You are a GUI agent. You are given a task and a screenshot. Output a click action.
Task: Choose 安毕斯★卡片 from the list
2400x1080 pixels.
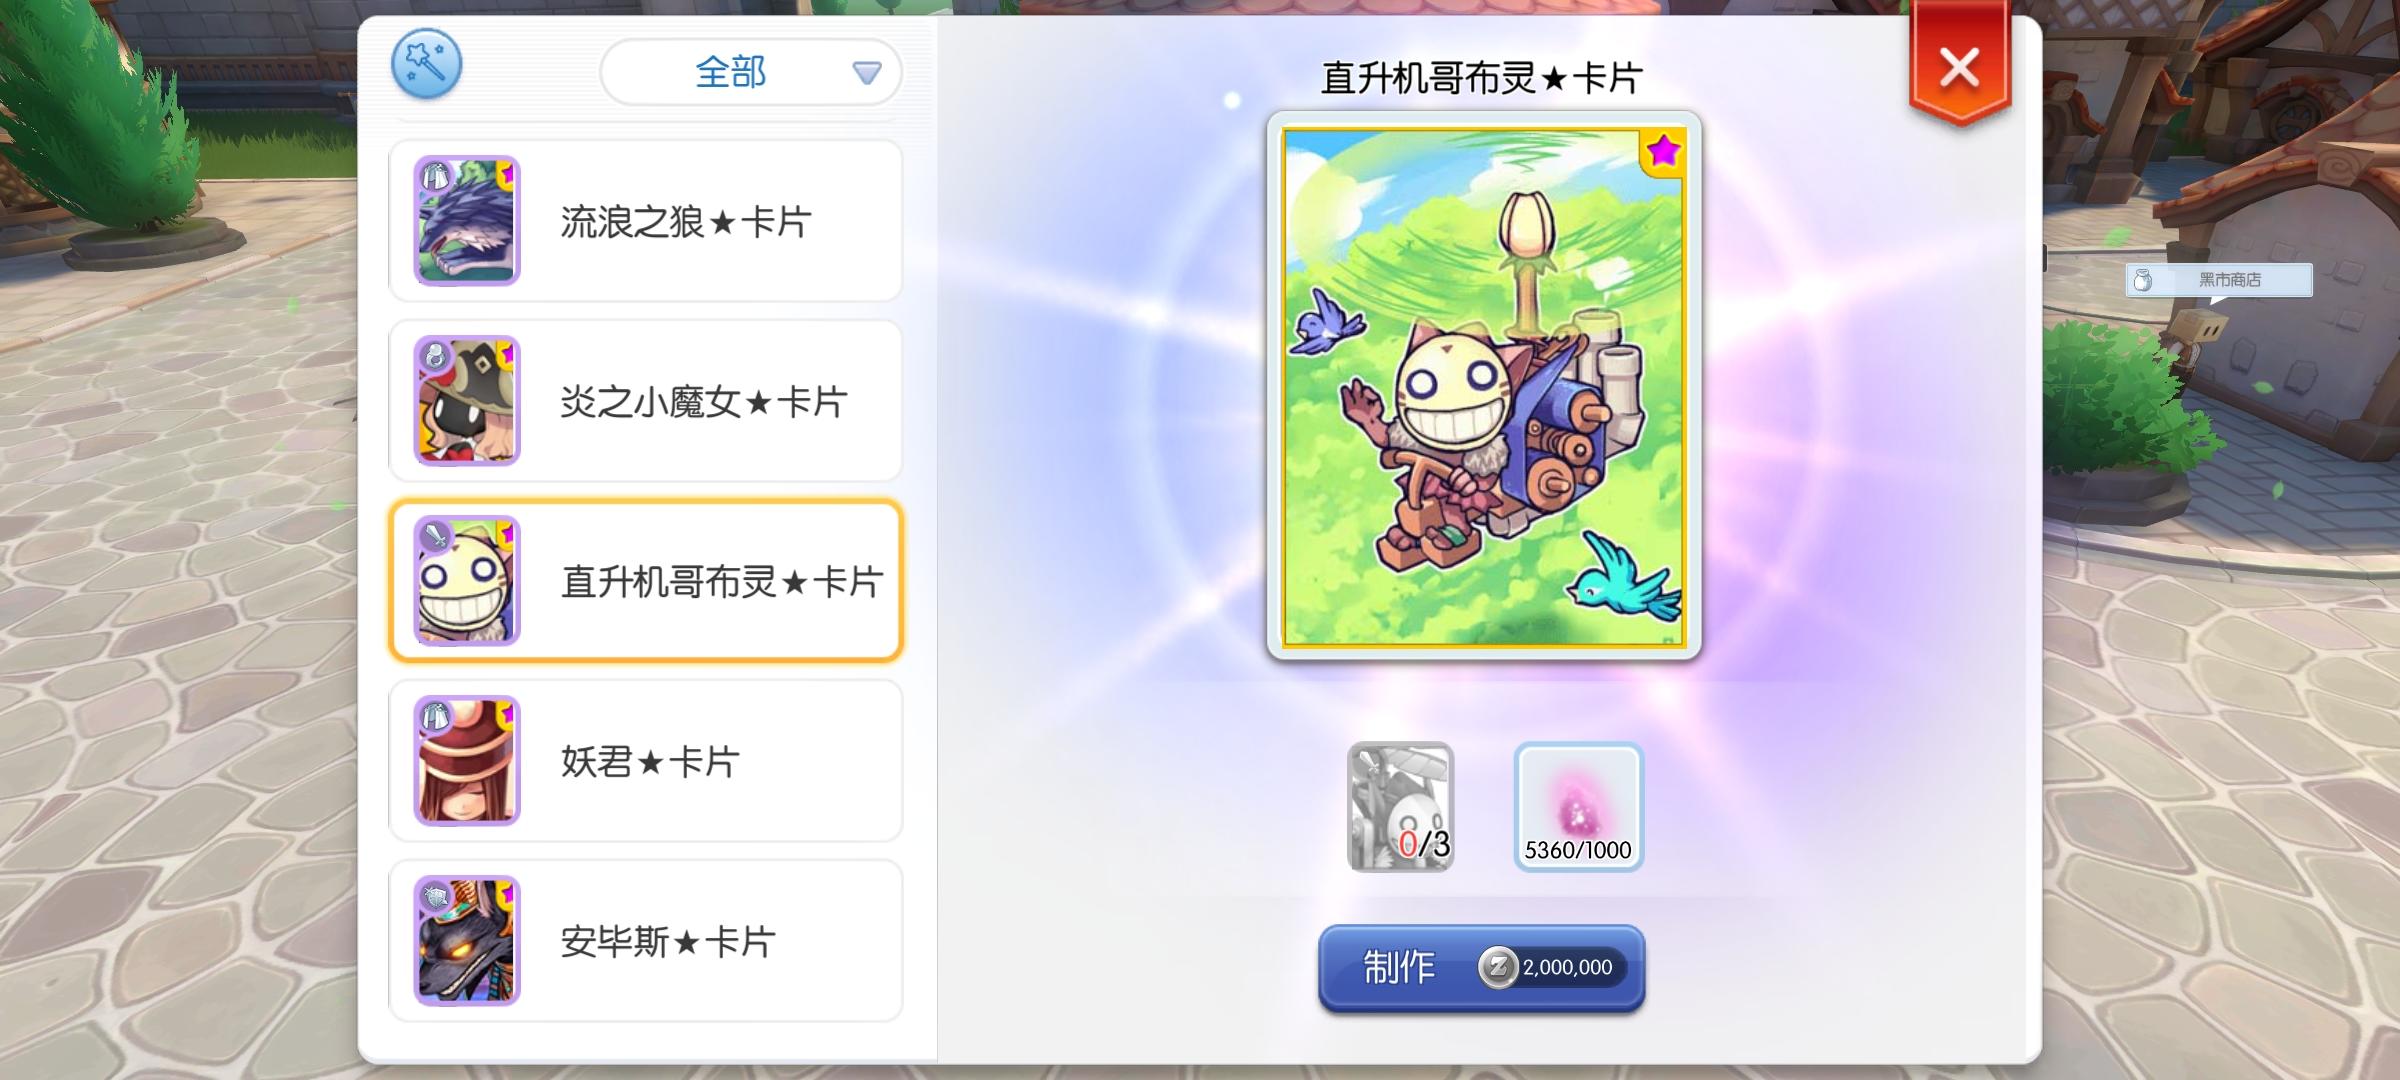coord(646,941)
